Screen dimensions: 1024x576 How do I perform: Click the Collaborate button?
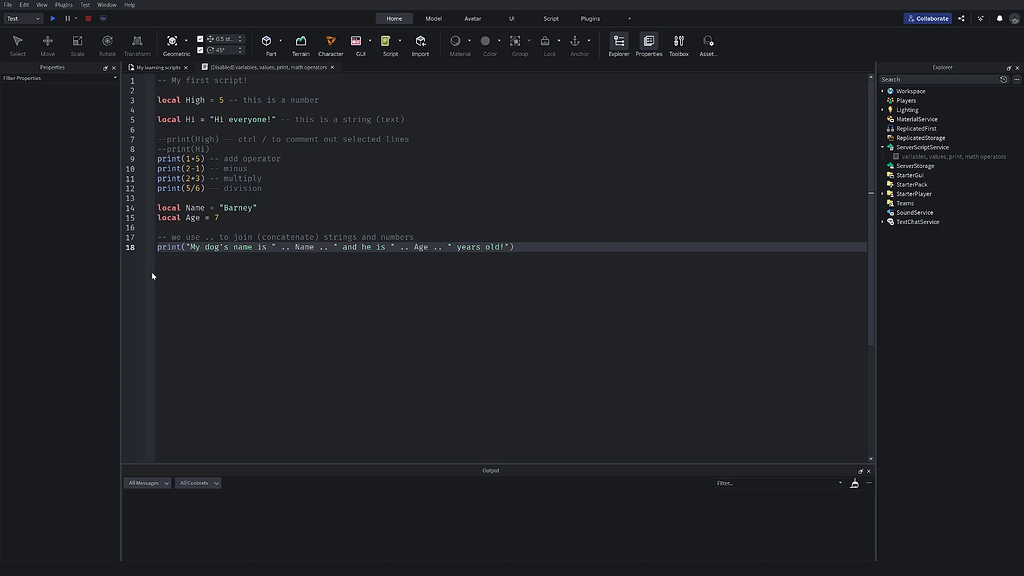click(926, 17)
